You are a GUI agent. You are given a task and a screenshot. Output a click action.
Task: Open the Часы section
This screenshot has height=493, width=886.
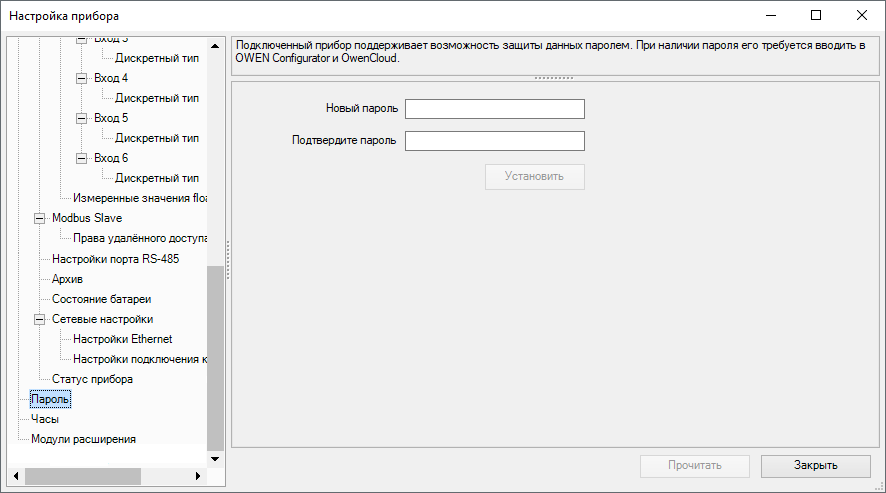45,419
